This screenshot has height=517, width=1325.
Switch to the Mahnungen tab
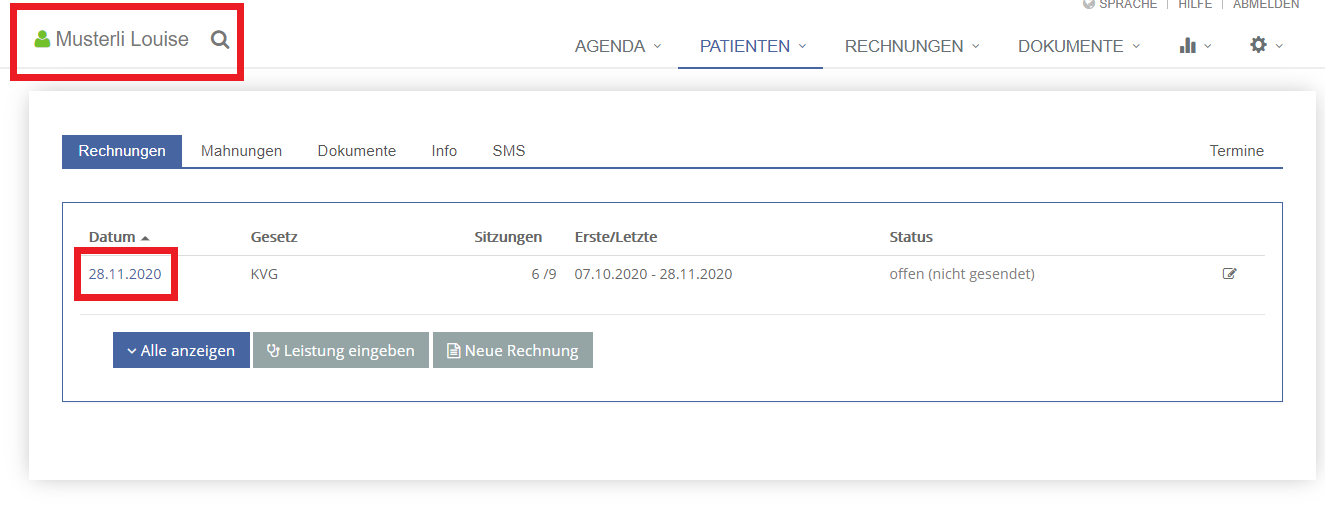[x=241, y=151]
